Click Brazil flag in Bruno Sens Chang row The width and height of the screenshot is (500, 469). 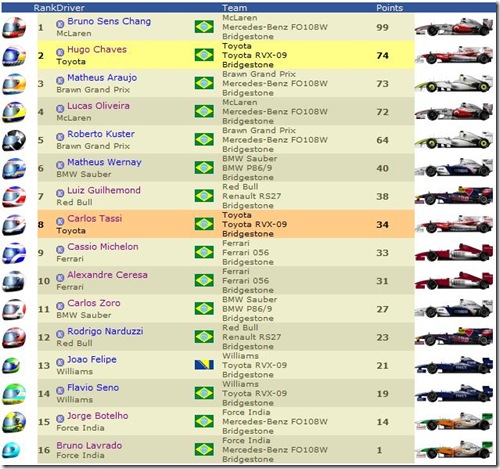(204, 27)
